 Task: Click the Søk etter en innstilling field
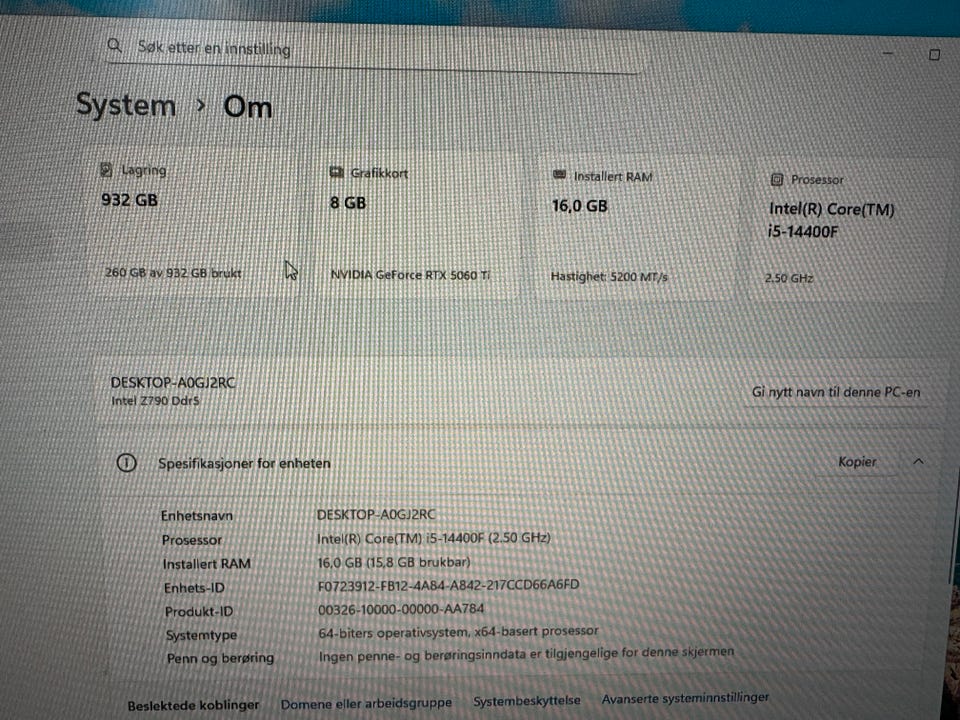[x=373, y=50]
